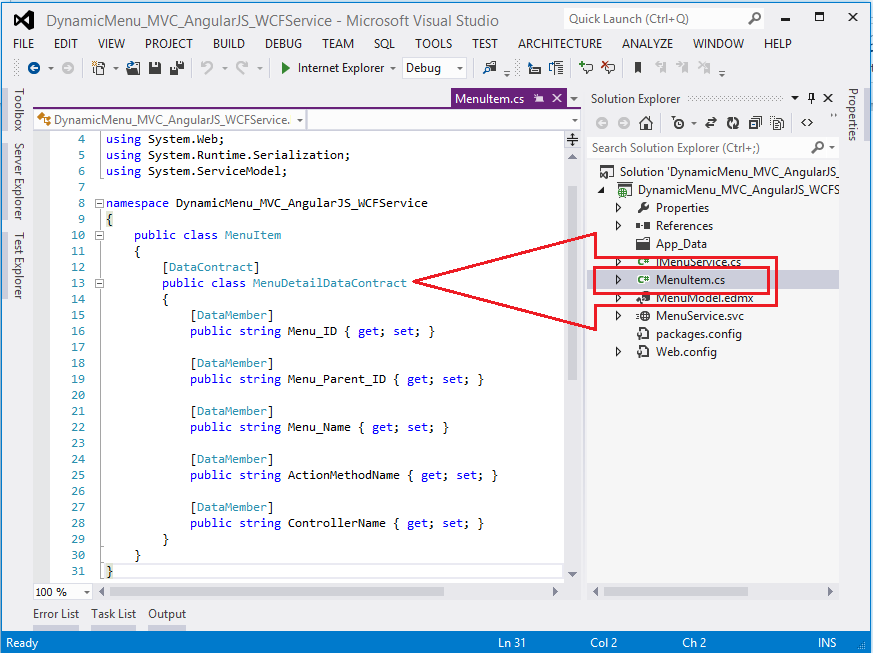
Task: Toggle Show All Files in Solution Explorer
Action: [x=778, y=123]
